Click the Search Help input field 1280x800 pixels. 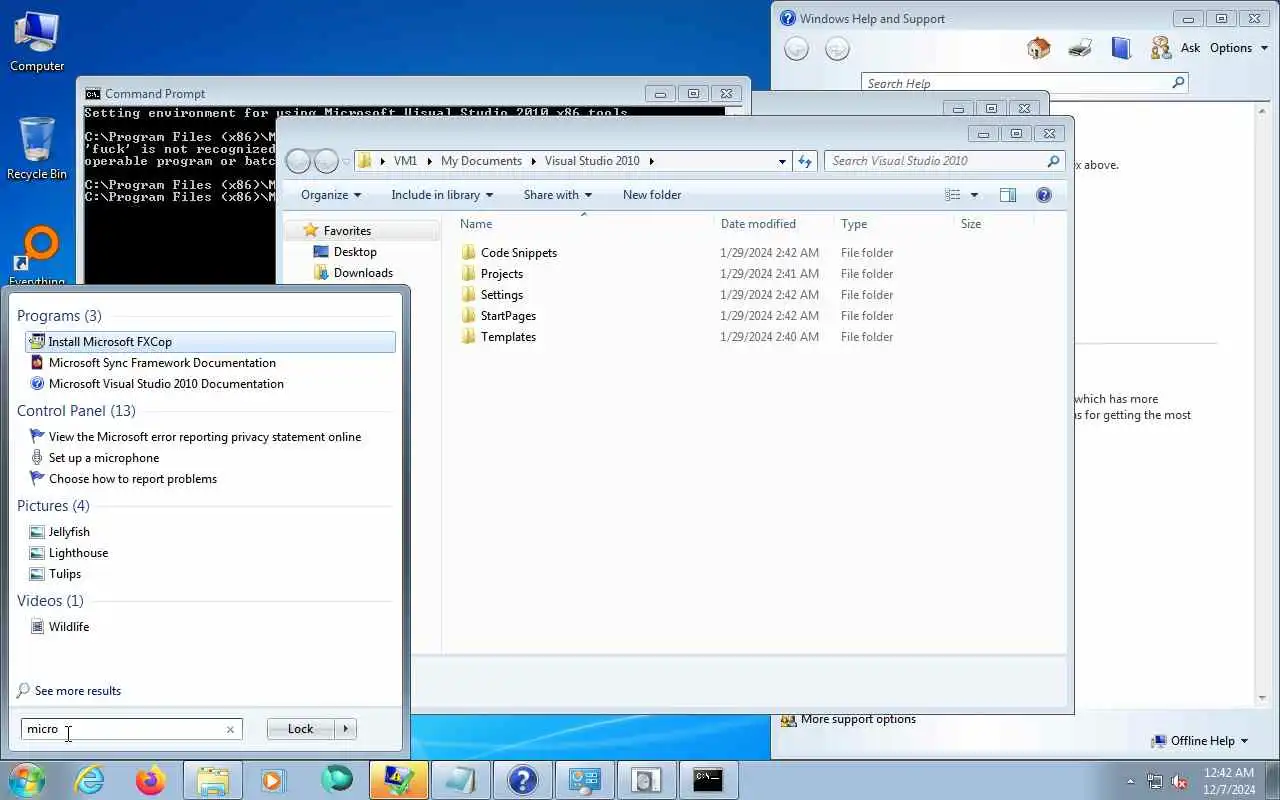1015,84
